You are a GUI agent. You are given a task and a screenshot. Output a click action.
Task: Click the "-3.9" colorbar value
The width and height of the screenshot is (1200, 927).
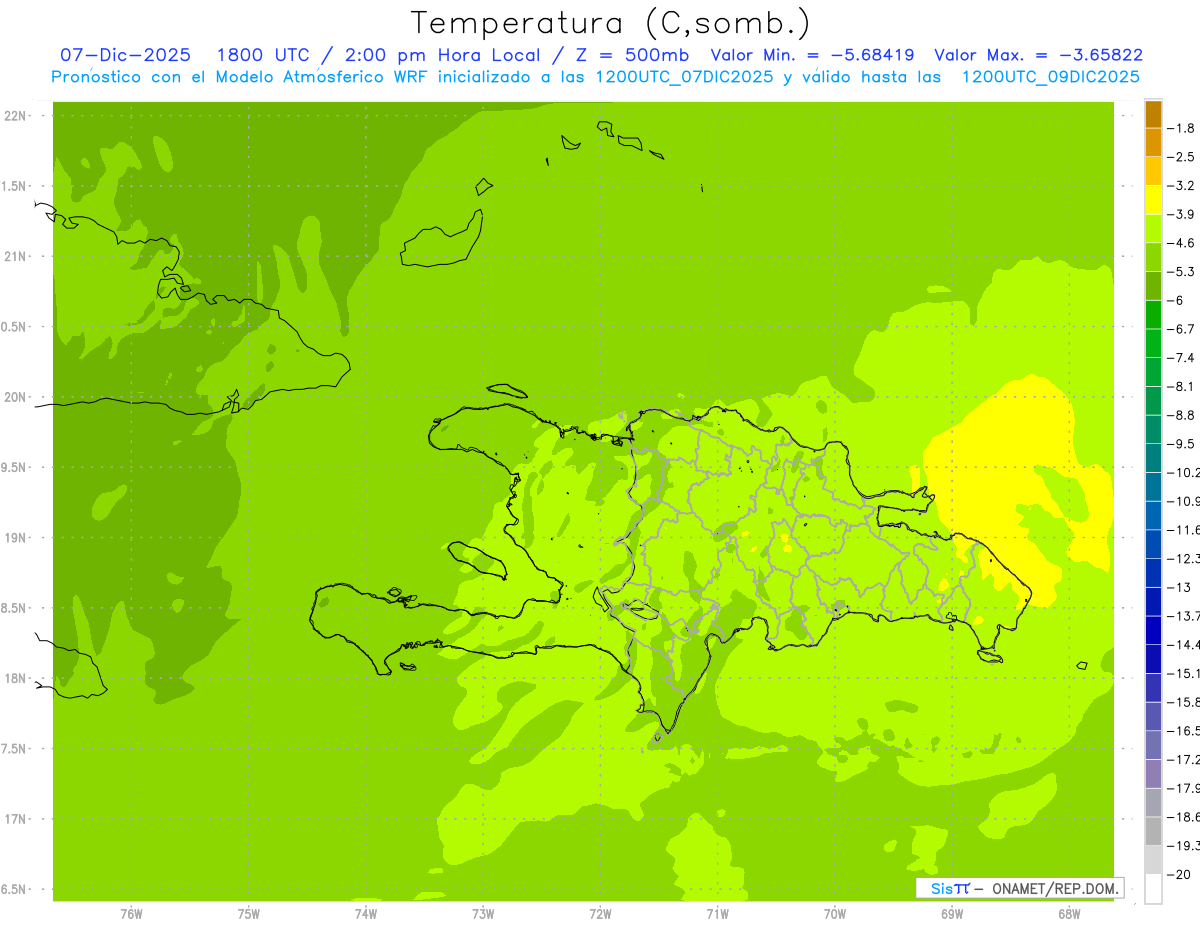coord(1181,214)
